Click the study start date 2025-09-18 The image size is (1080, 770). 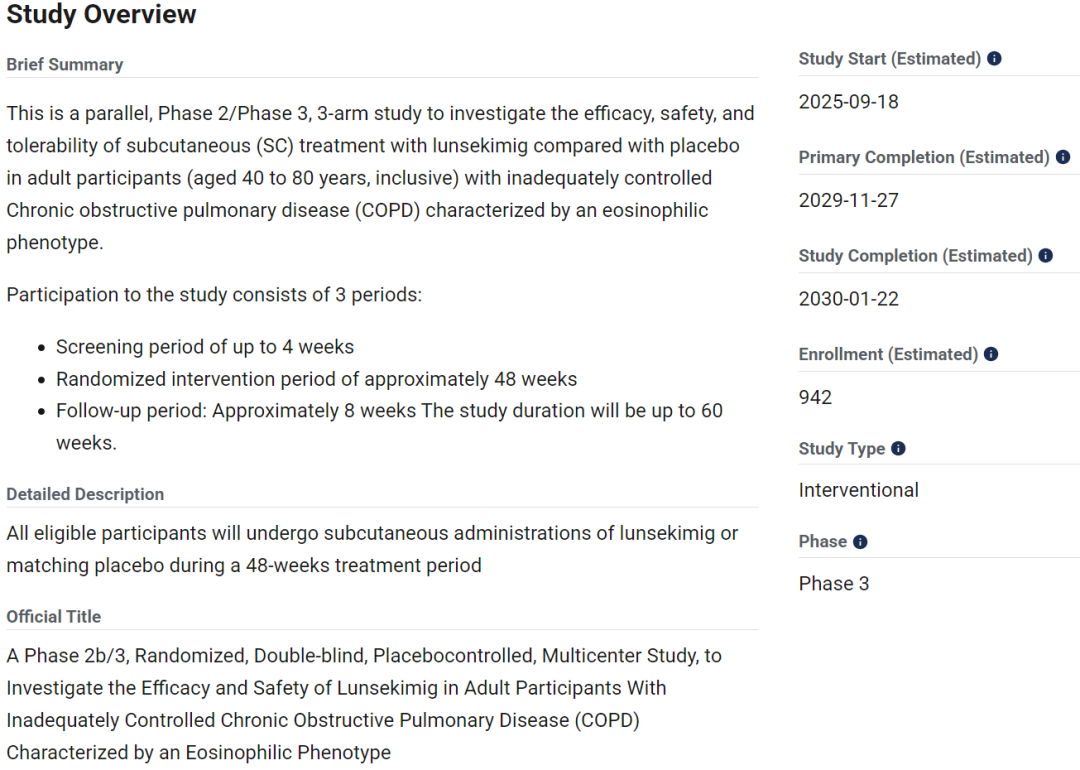coord(849,102)
